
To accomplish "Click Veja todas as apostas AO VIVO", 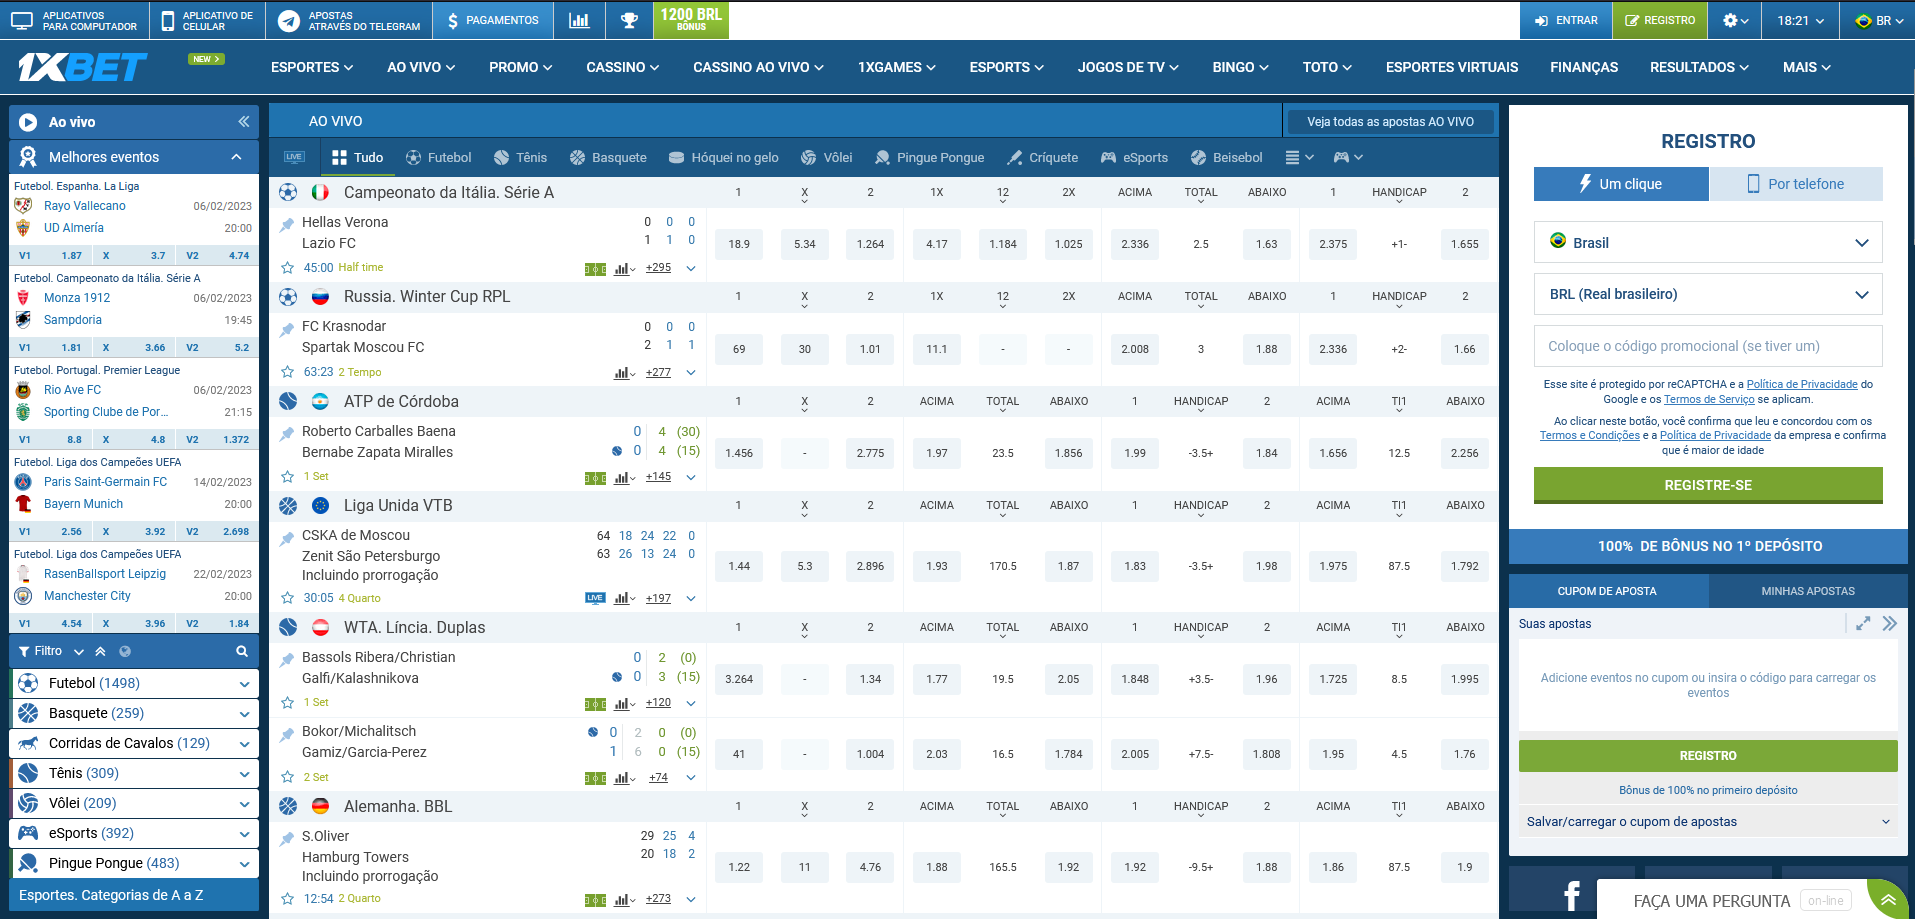I will coord(1389,122).
